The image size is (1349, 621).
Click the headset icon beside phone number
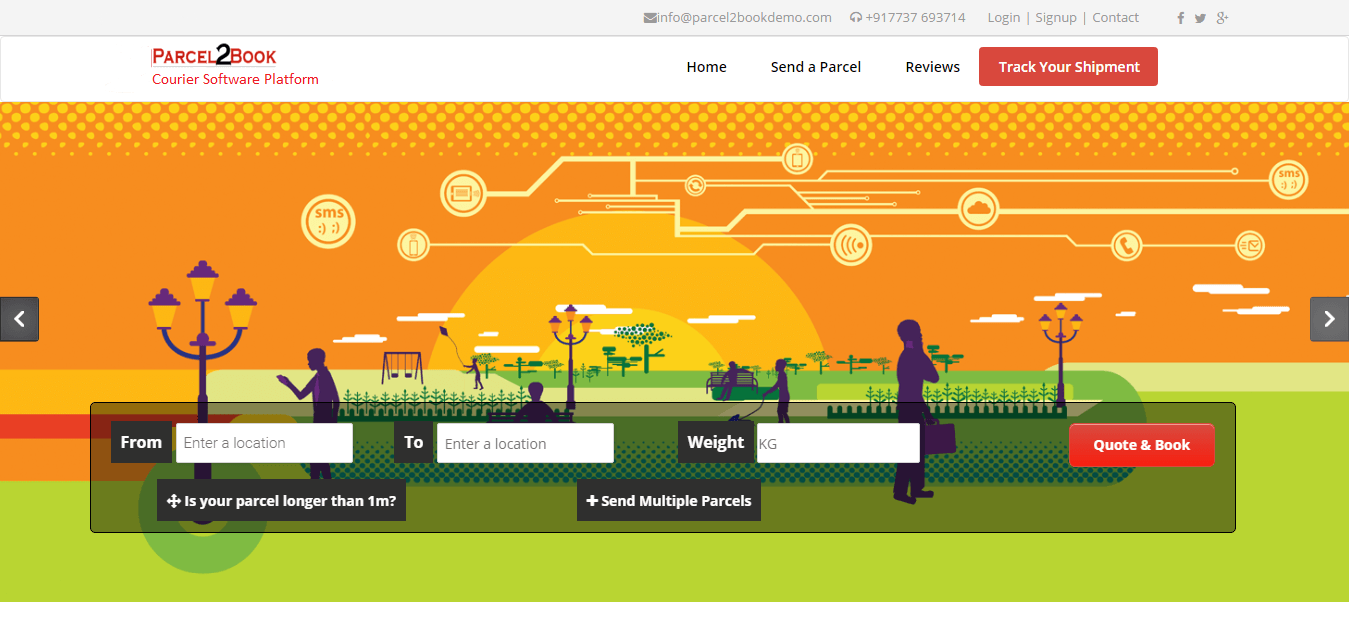click(855, 18)
